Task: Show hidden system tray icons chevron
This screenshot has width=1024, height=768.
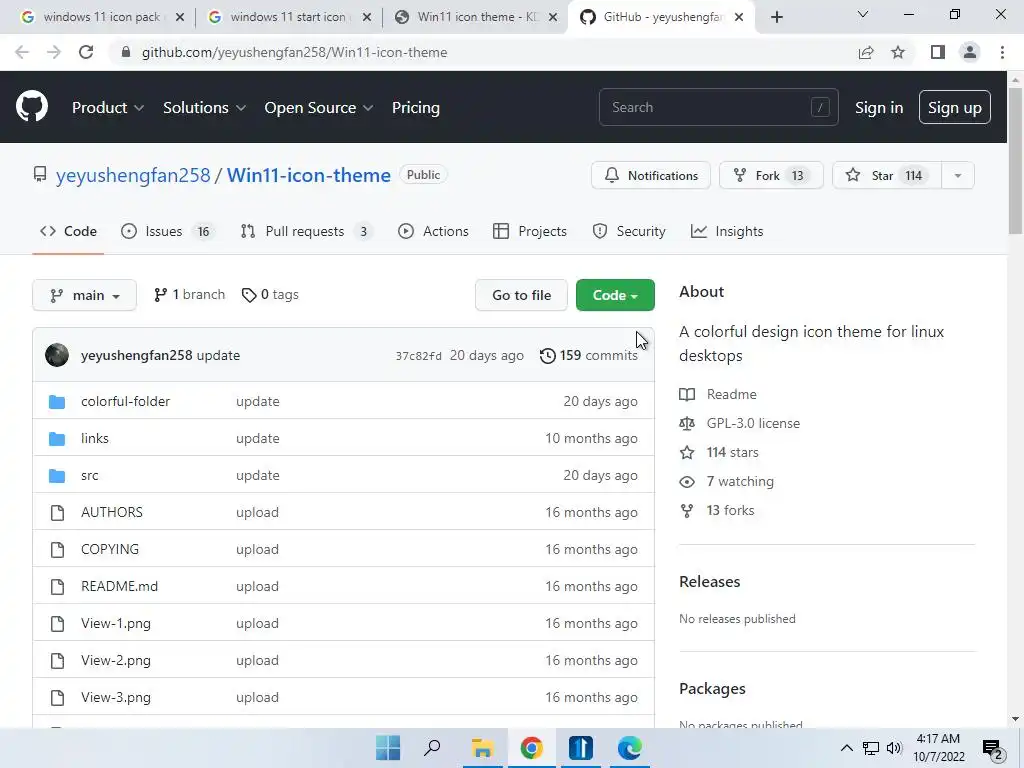Action: click(846, 748)
